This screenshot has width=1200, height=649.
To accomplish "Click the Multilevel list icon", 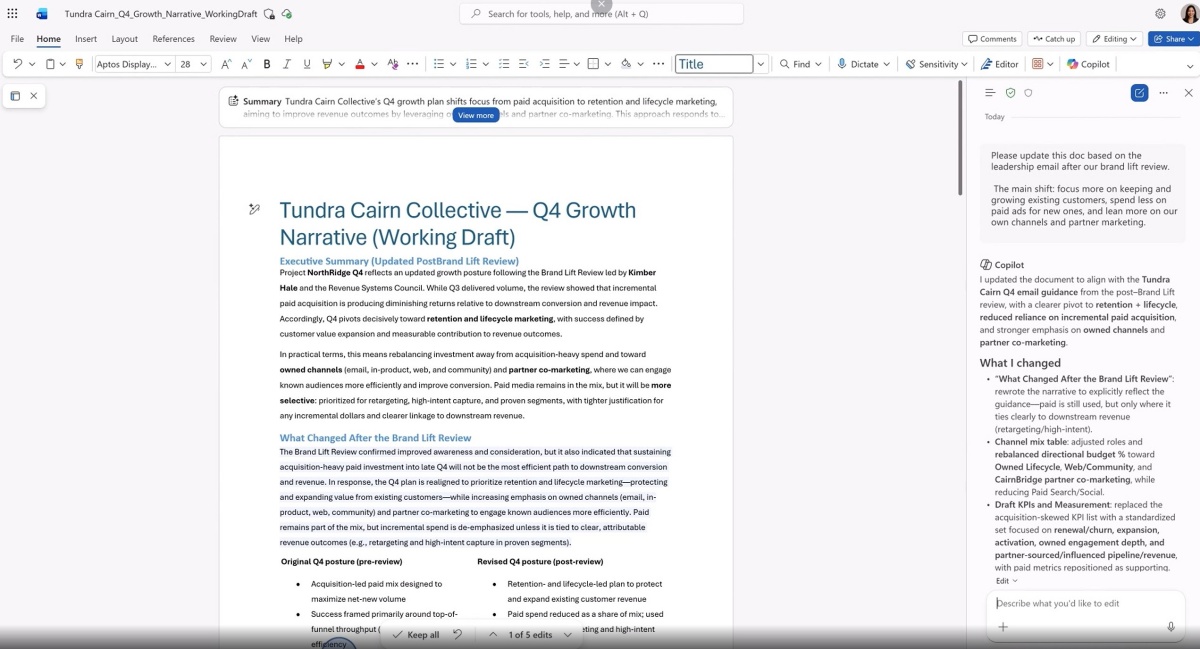I will pos(504,64).
